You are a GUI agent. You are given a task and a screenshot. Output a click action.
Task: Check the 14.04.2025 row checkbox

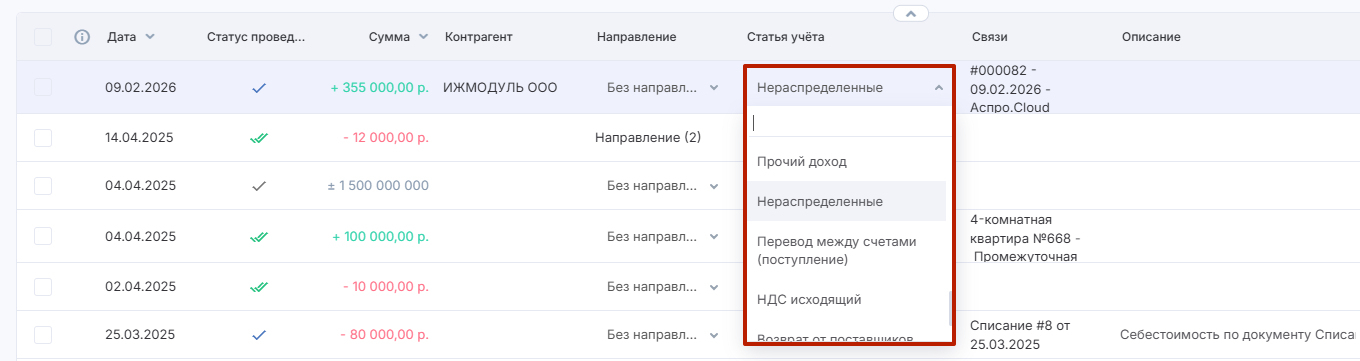pyautogui.click(x=43, y=138)
